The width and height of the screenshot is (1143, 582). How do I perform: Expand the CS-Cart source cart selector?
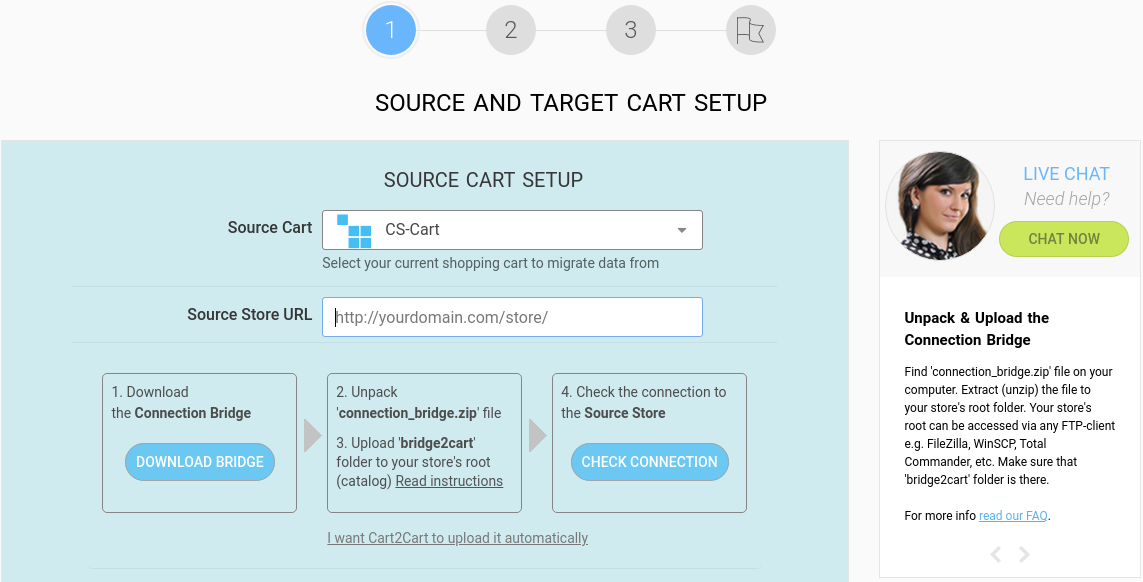click(x=512, y=230)
